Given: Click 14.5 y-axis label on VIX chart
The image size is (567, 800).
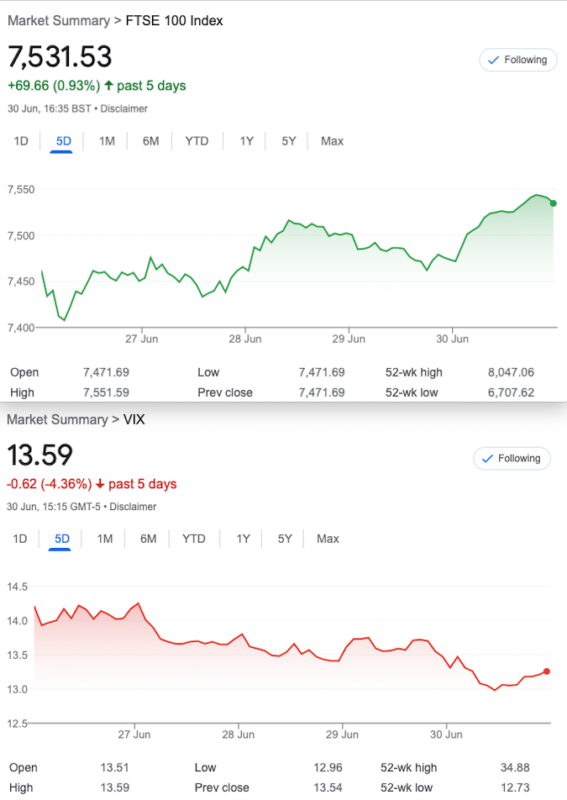Looking at the screenshot, I should [x=17, y=587].
